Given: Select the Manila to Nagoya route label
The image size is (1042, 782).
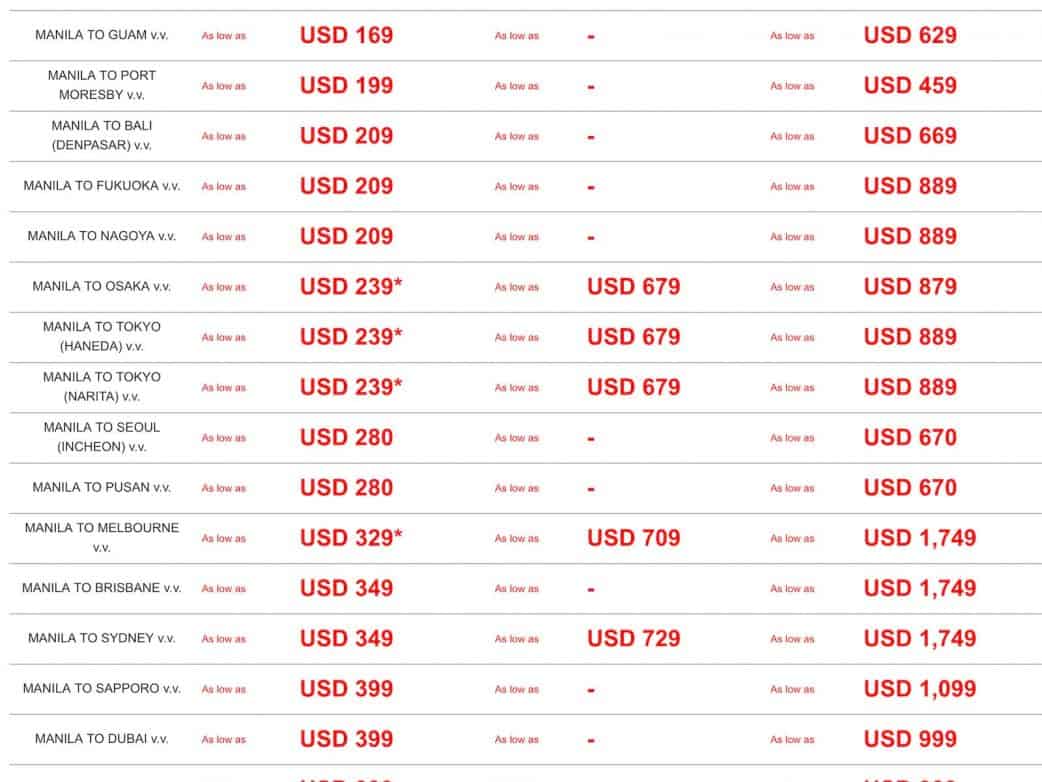Looking at the screenshot, I should tap(101, 236).
